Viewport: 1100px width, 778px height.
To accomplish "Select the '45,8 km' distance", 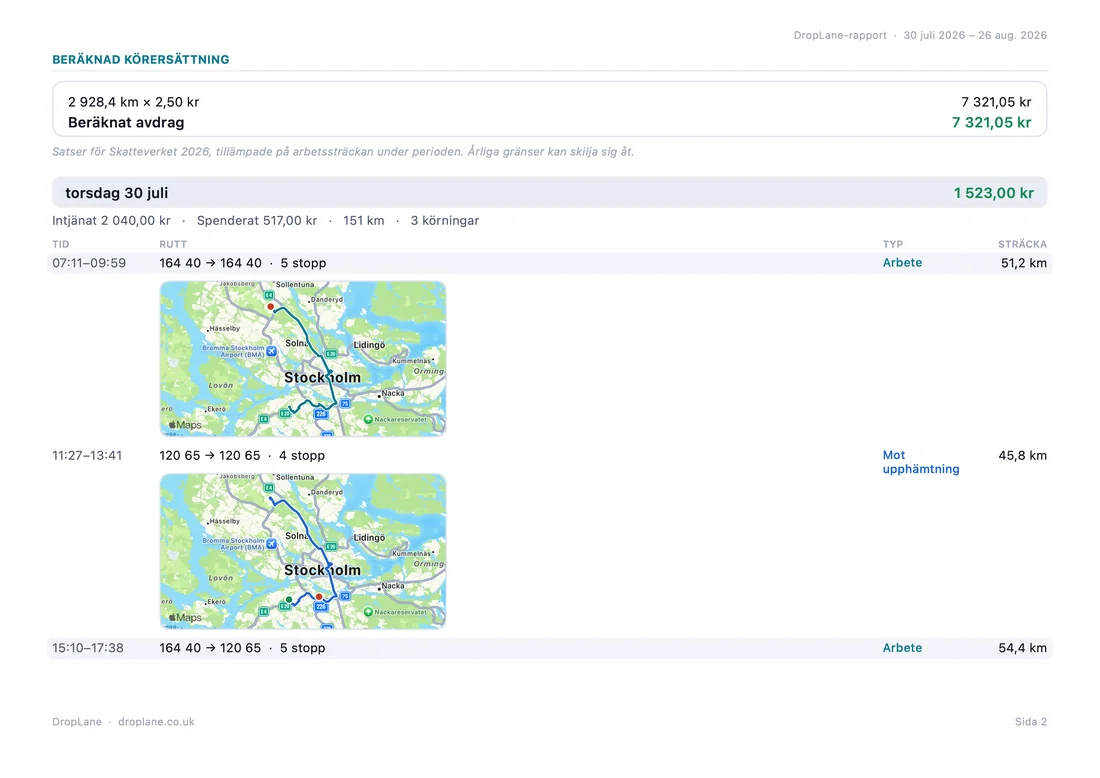I will tap(1022, 455).
